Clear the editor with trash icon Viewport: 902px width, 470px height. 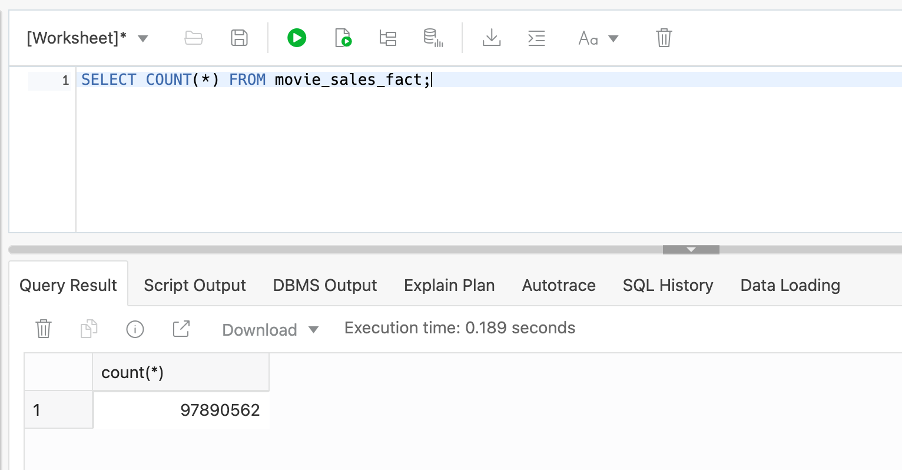point(664,38)
